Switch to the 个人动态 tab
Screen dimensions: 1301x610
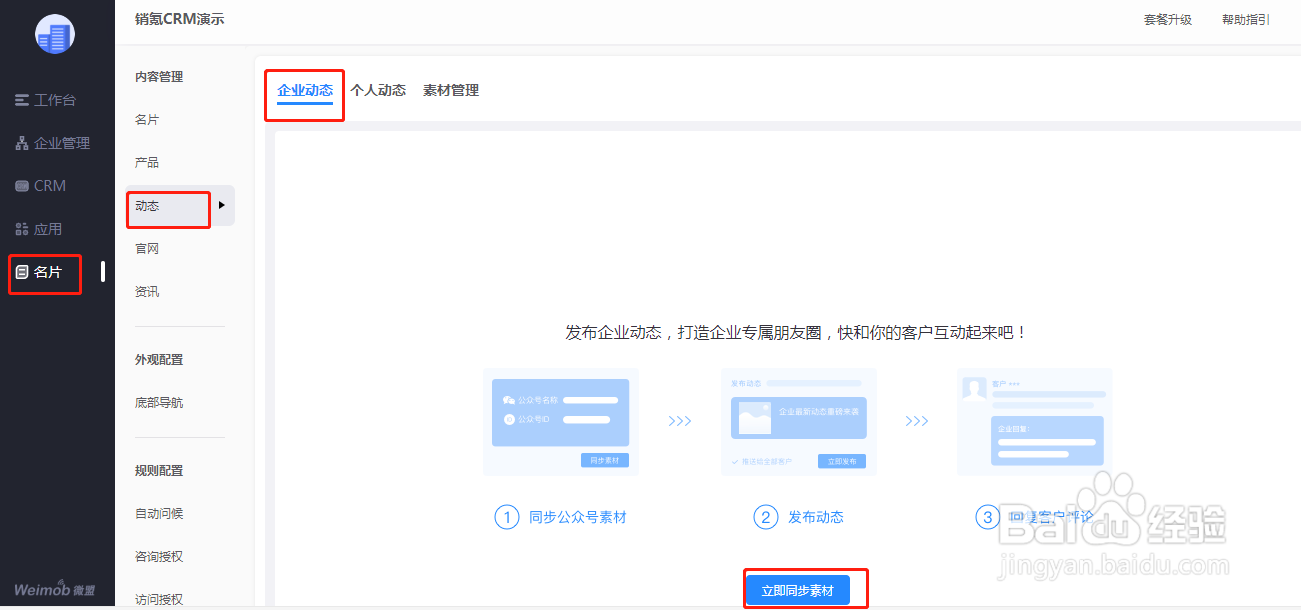[x=378, y=90]
